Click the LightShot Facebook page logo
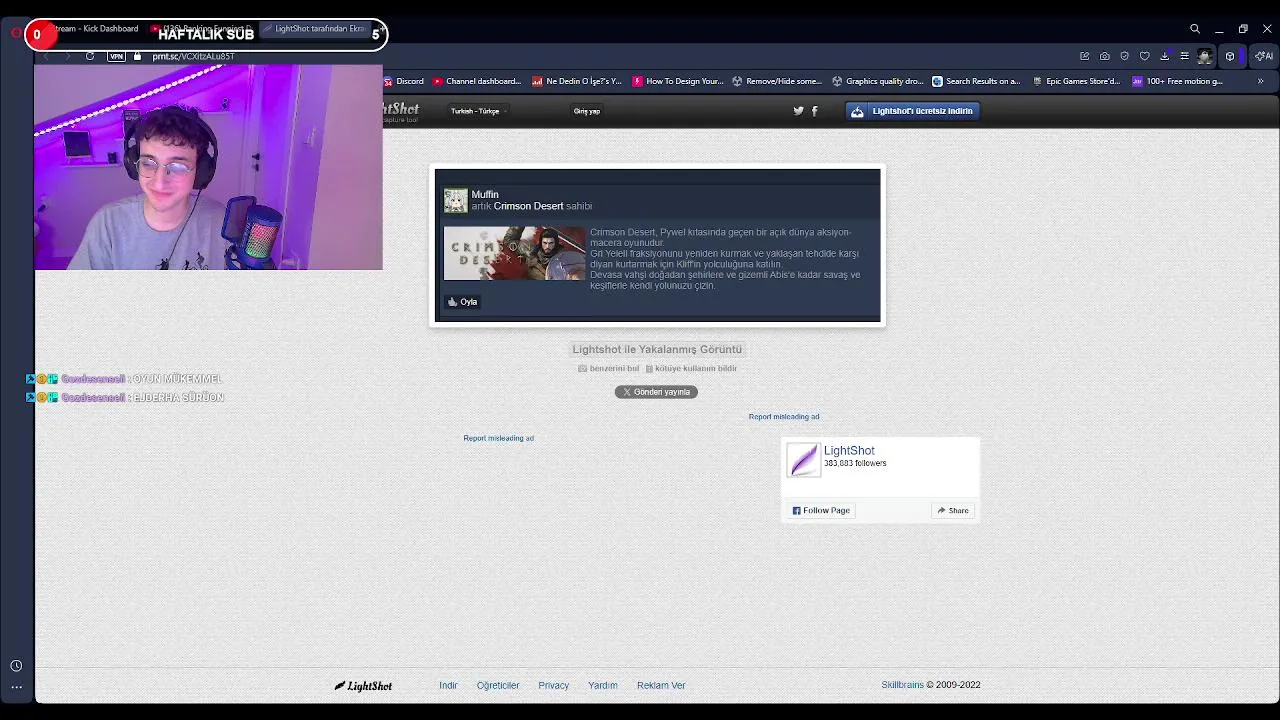The width and height of the screenshot is (1280, 720). tap(803, 460)
